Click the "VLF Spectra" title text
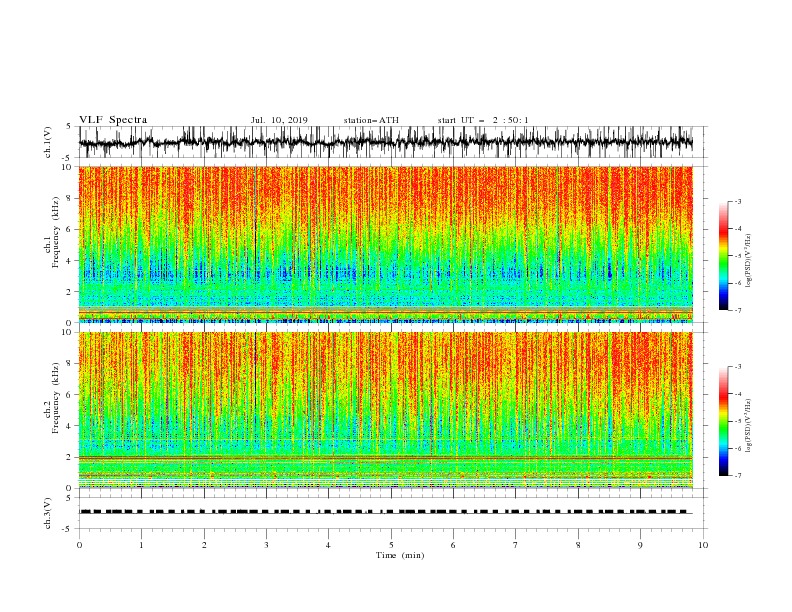This screenshot has height=612, width=792. tap(113, 120)
